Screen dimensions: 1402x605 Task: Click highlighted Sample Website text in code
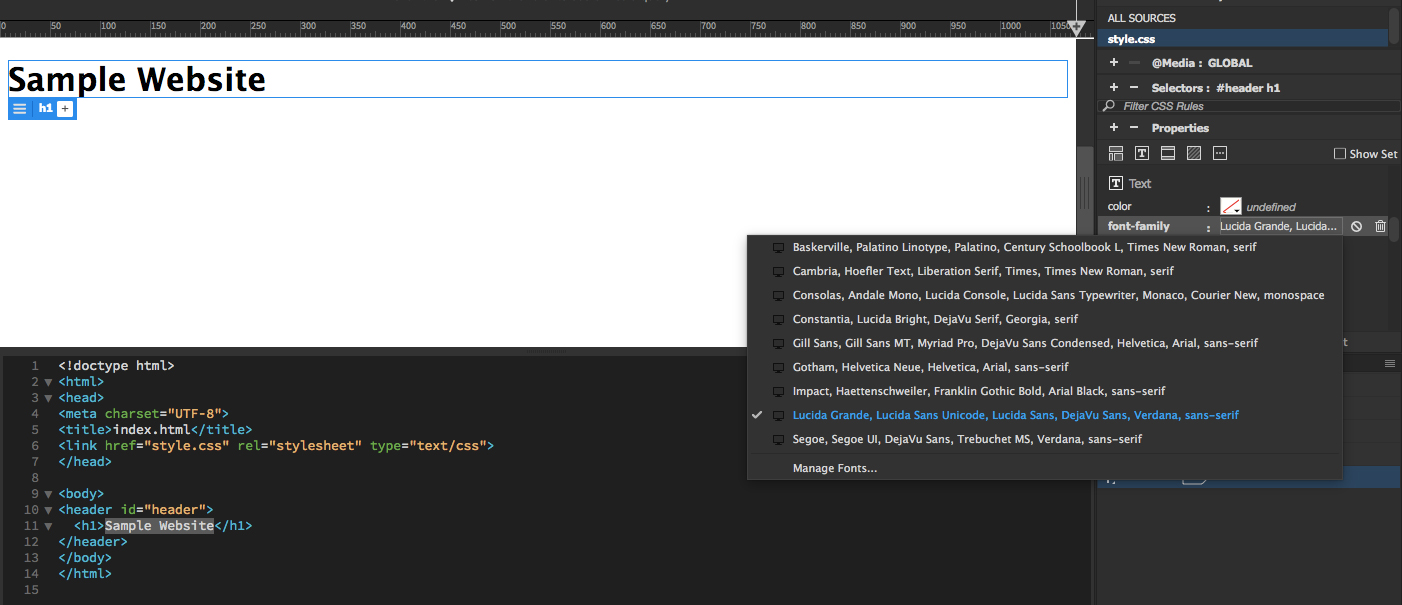[x=159, y=526]
